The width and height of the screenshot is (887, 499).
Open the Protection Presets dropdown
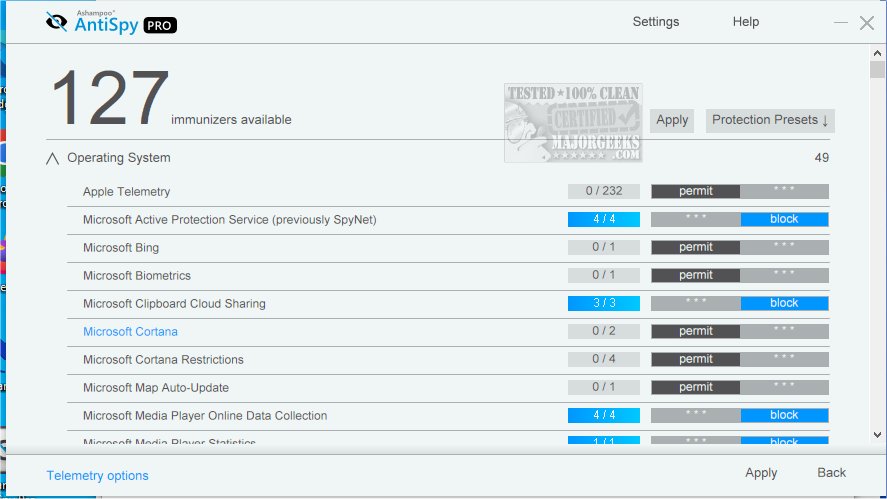point(770,120)
